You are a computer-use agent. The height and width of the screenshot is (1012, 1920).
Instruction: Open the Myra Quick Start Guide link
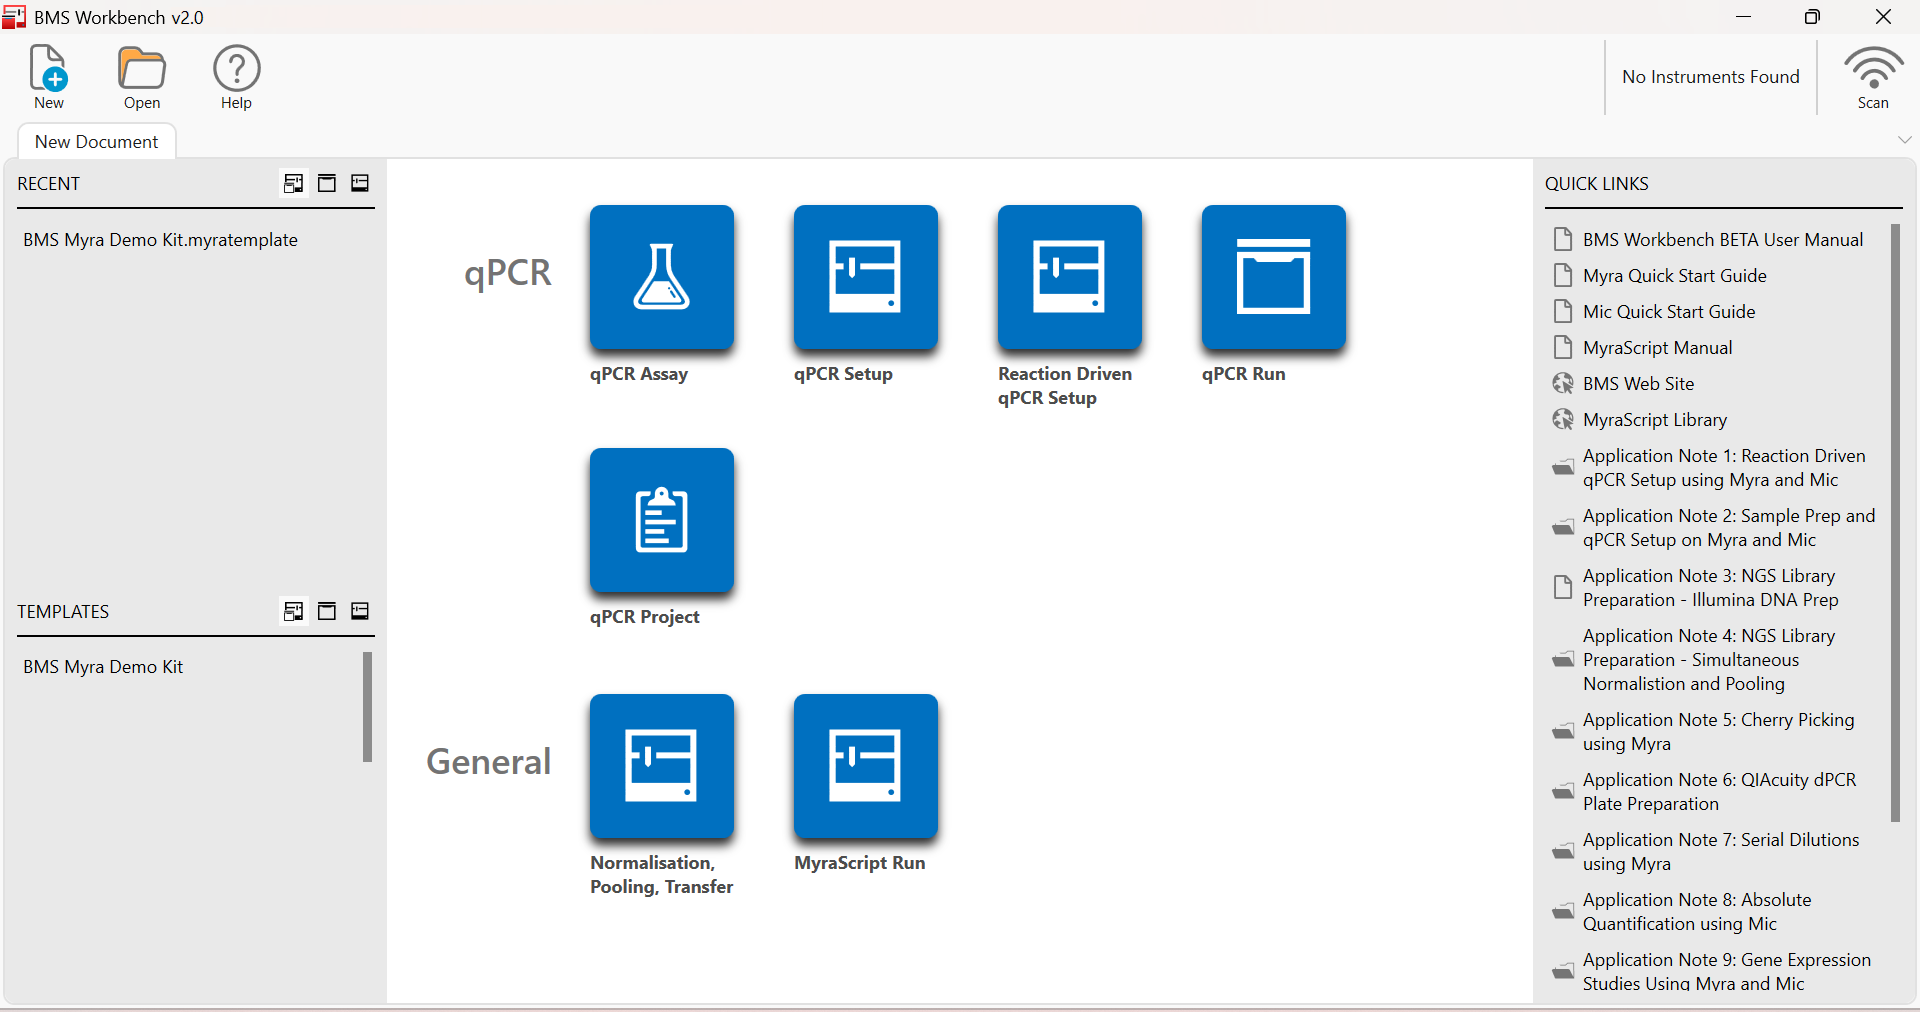pos(1675,276)
